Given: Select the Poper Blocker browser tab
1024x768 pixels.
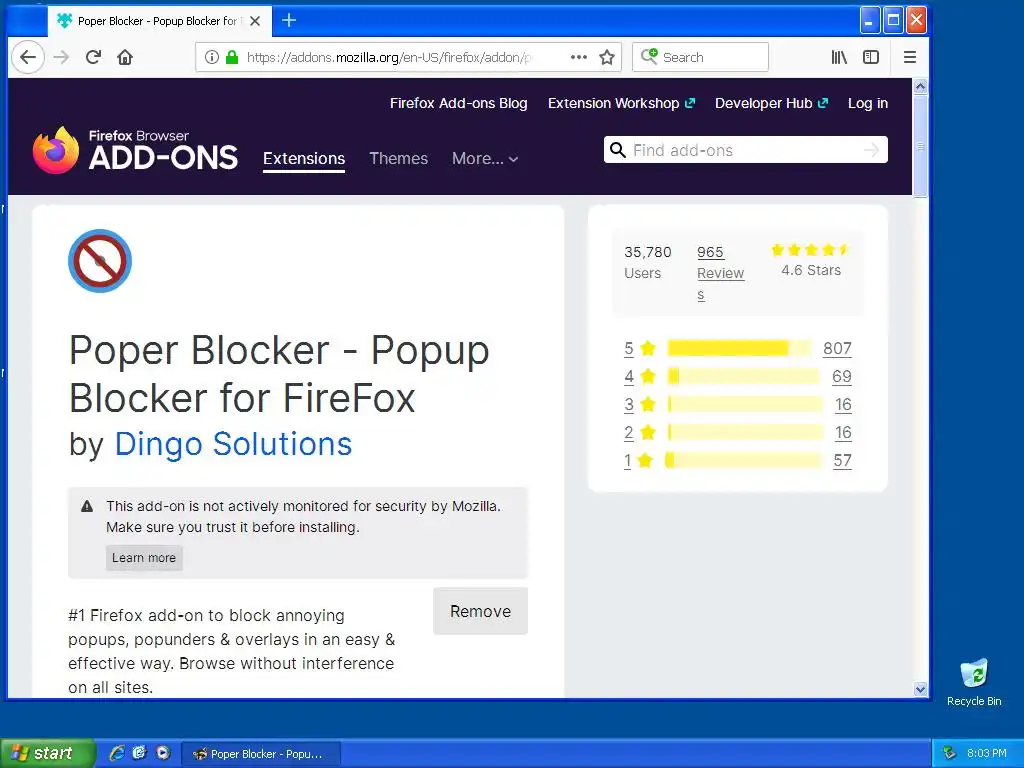Looking at the screenshot, I should click(157, 21).
